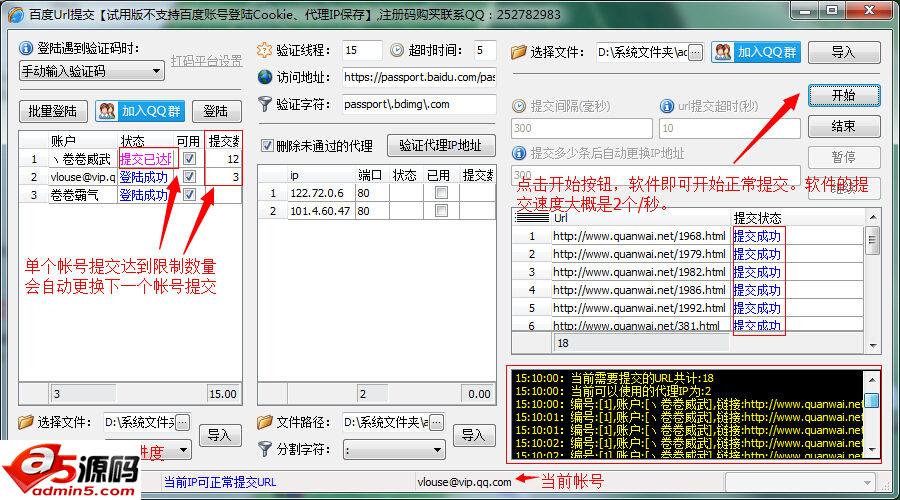This screenshot has height=500, width=900.
Task: Click the funnel icon beside 分割字符
Action: (x=265, y=449)
